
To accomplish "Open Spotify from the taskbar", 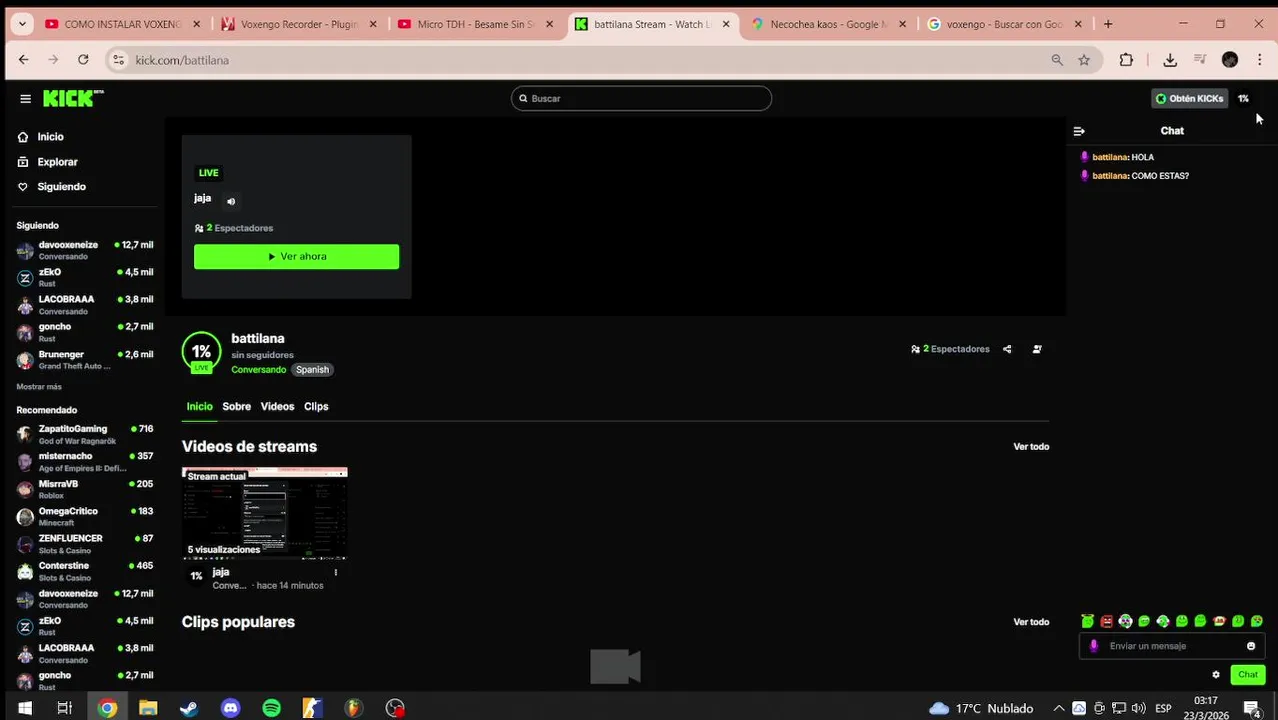I will 271,708.
